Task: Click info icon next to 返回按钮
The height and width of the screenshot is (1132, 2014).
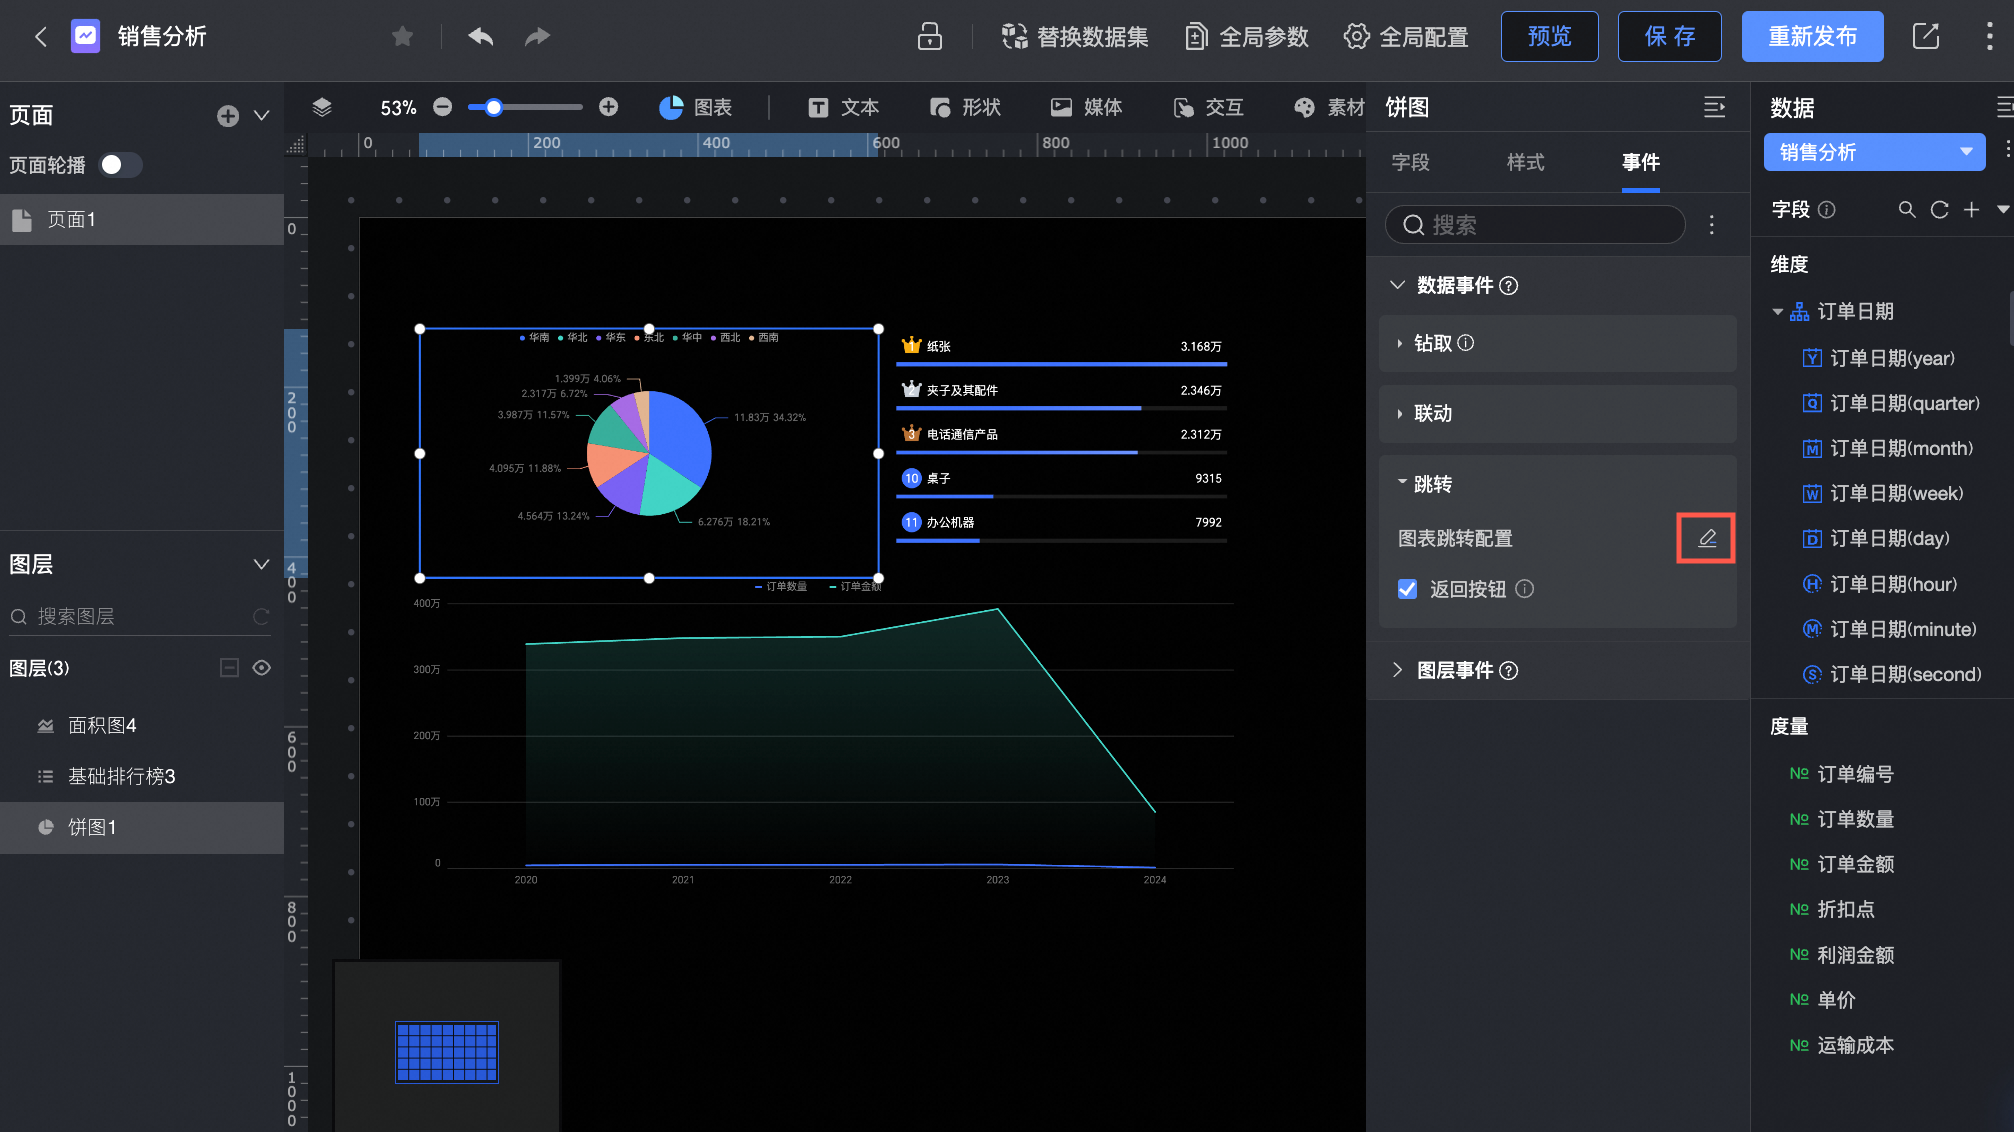Action: click(x=1524, y=589)
